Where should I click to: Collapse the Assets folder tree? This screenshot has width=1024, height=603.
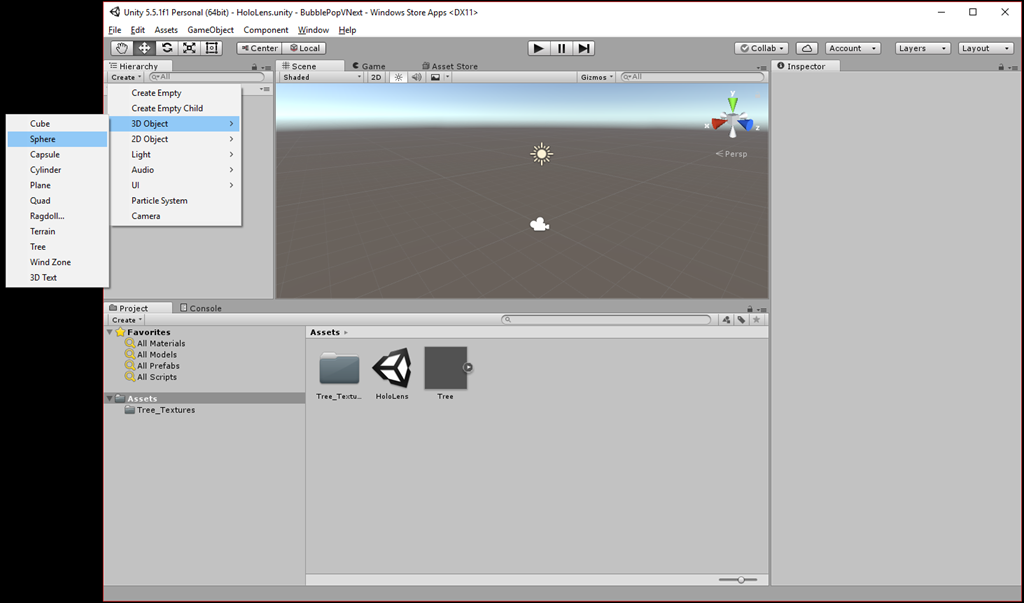(x=110, y=399)
